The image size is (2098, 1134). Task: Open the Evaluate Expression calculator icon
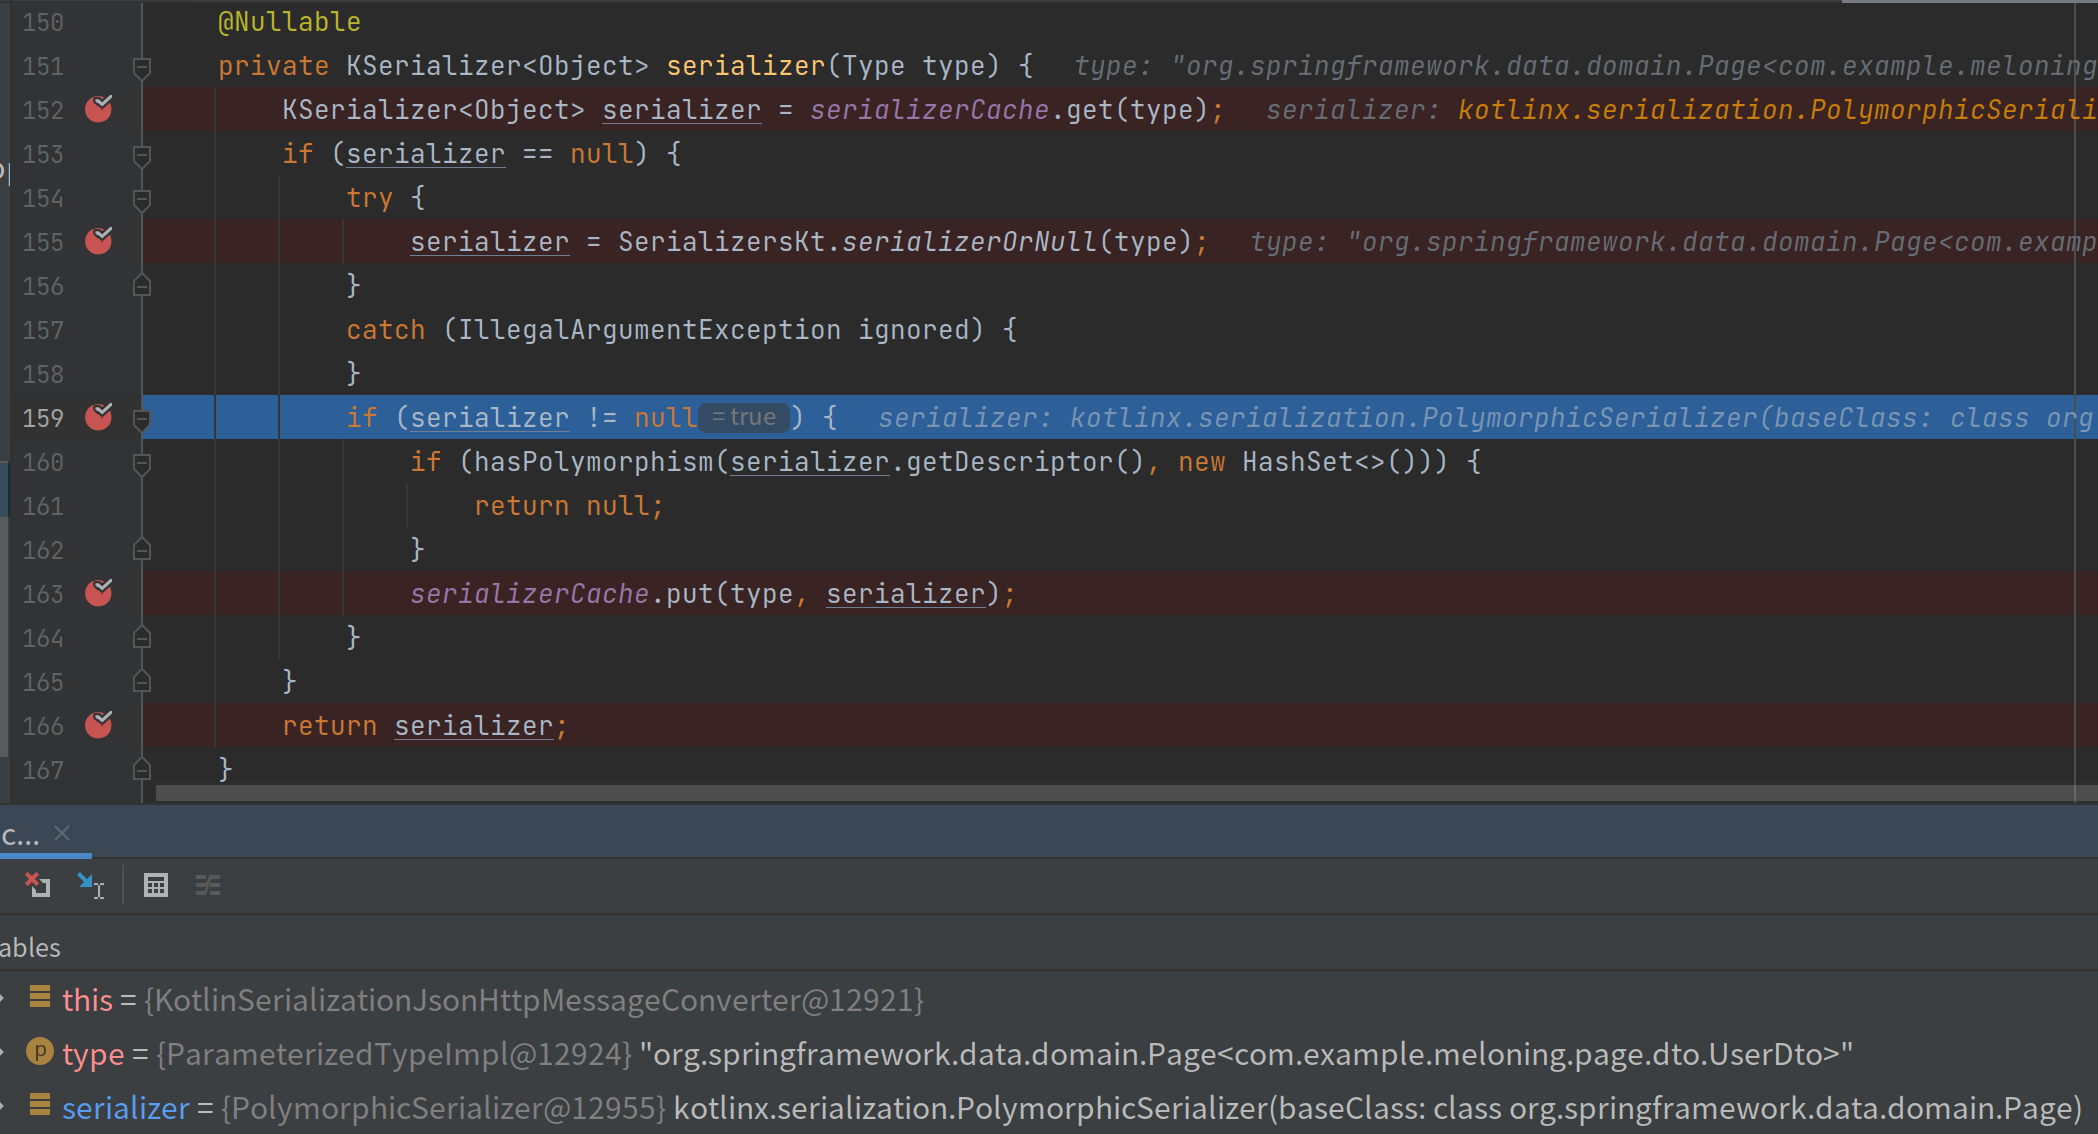click(x=156, y=885)
